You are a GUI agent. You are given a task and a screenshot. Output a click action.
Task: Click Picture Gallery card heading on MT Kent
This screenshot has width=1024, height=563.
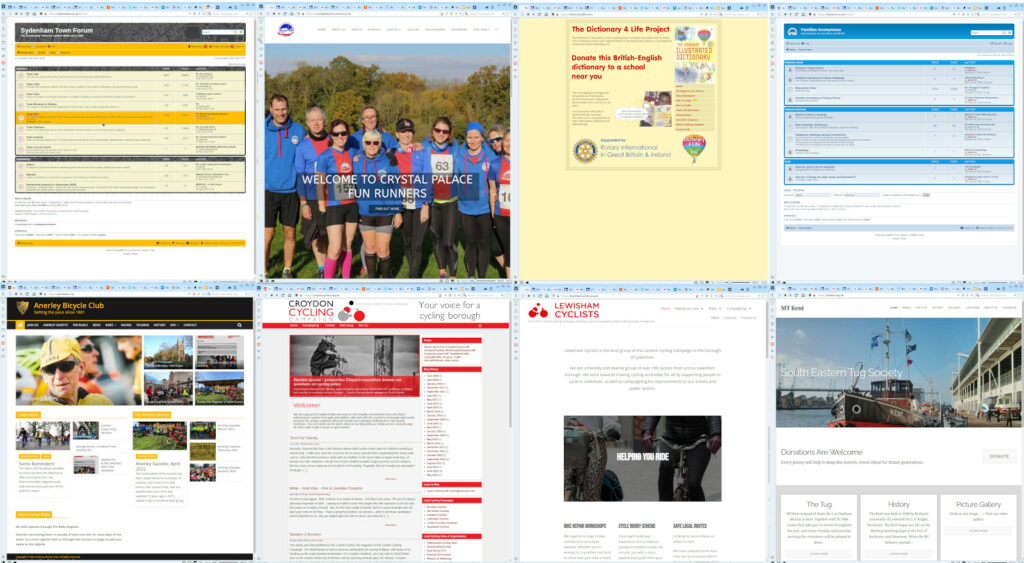[x=978, y=504]
